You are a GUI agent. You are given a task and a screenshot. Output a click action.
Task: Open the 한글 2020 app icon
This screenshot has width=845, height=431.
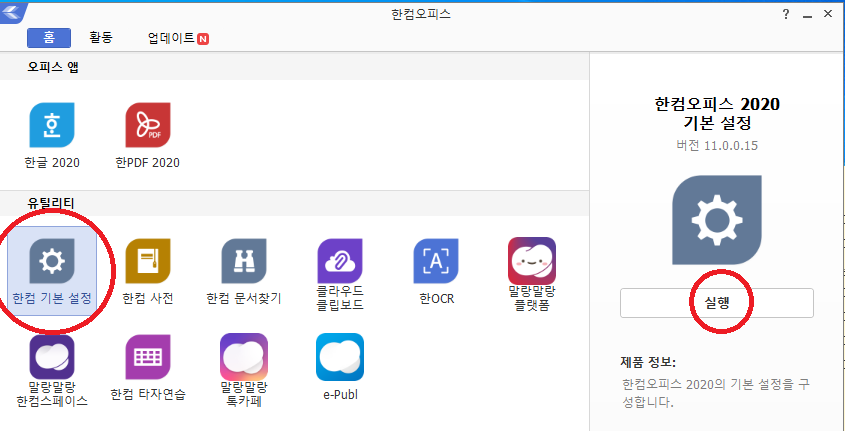click(52, 125)
